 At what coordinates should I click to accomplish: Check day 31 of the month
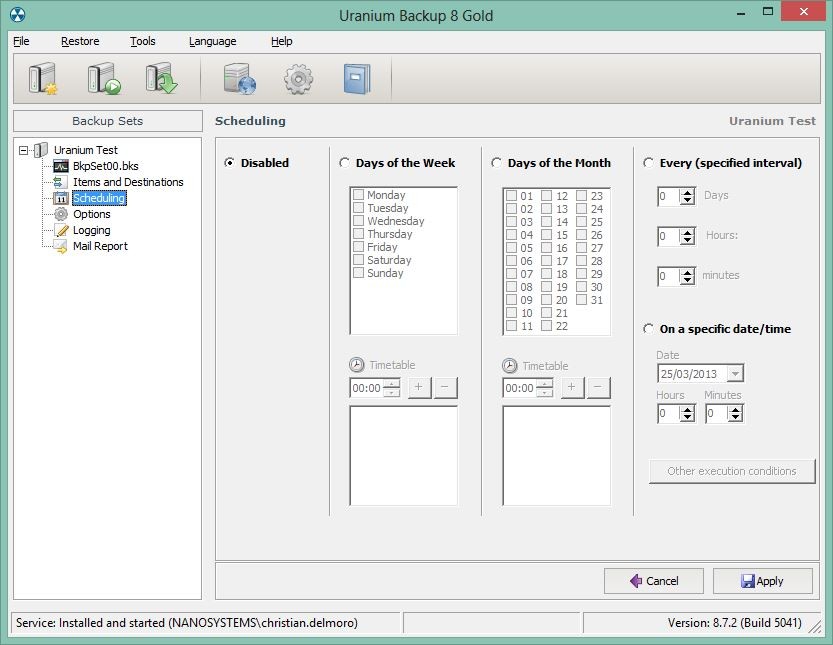pyautogui.click(x=582, y=300)
